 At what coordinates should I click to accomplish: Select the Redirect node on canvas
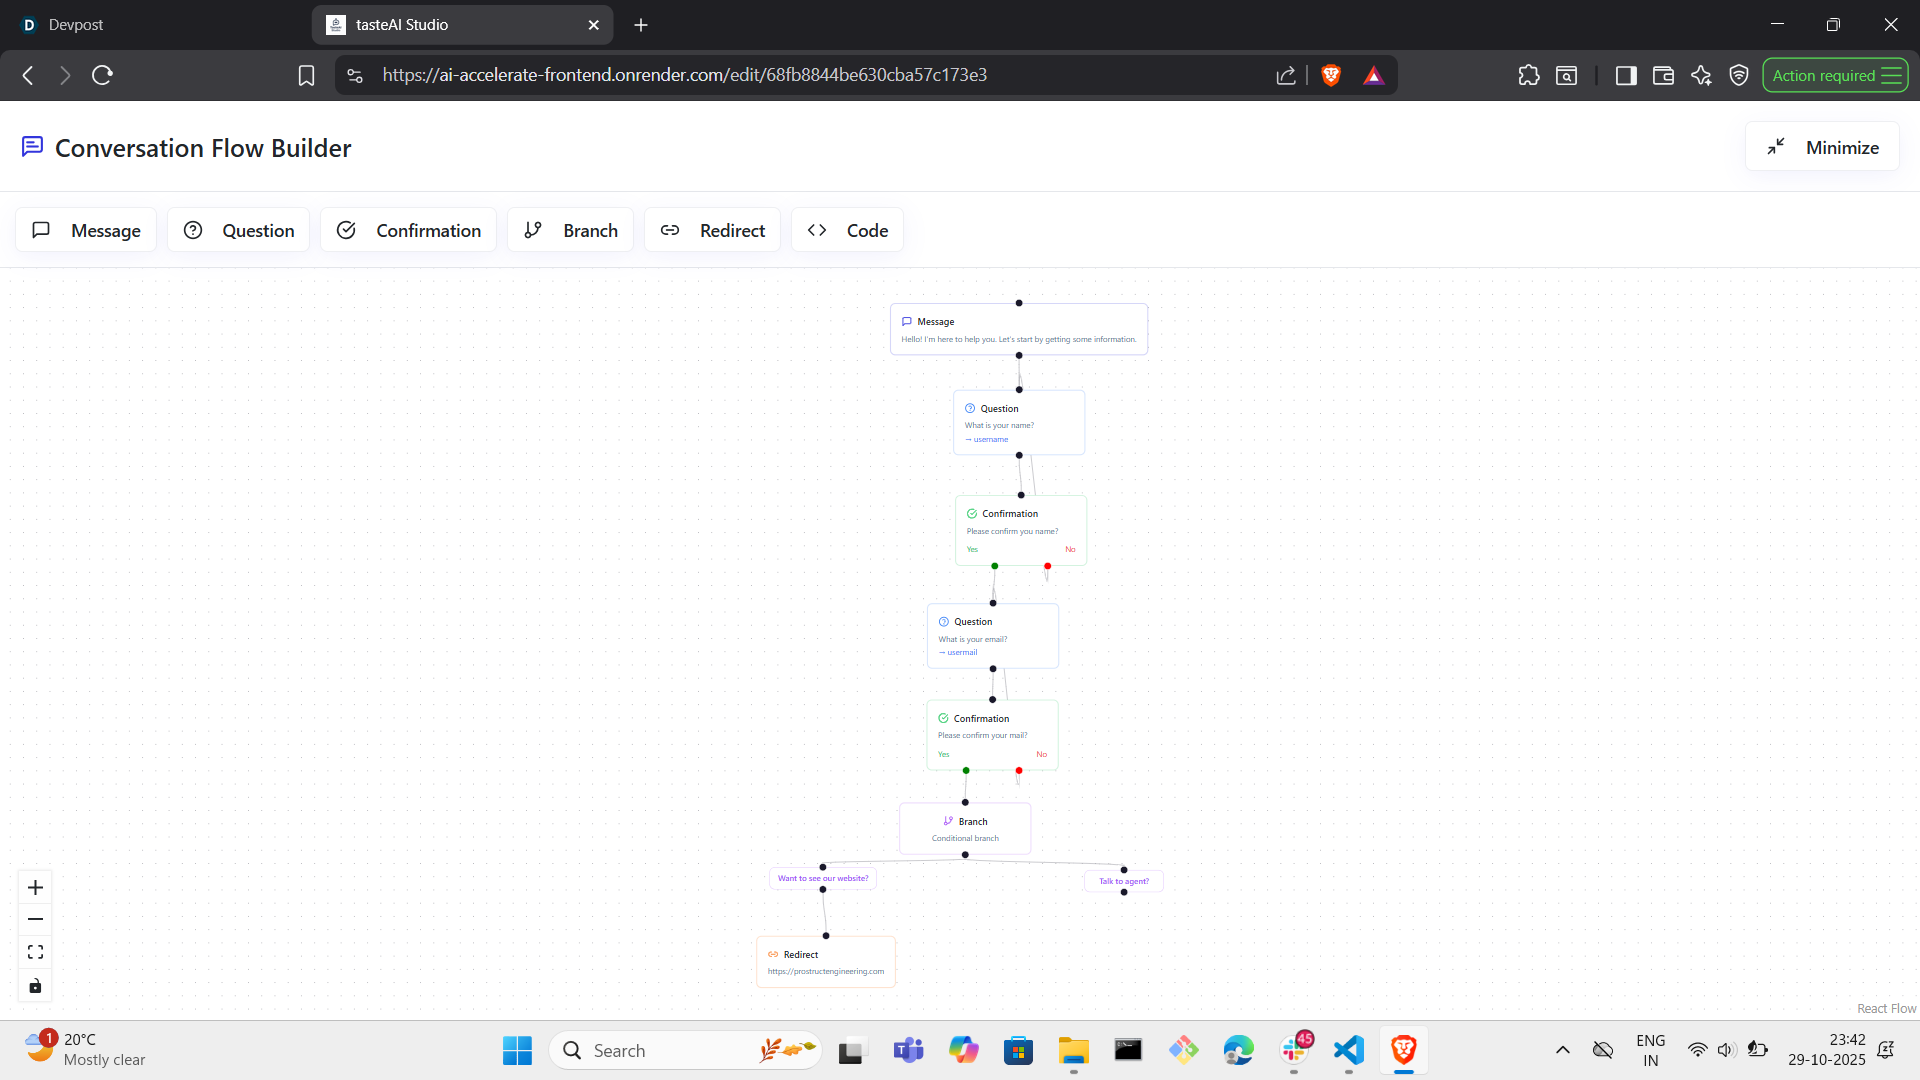pos(826,962)
